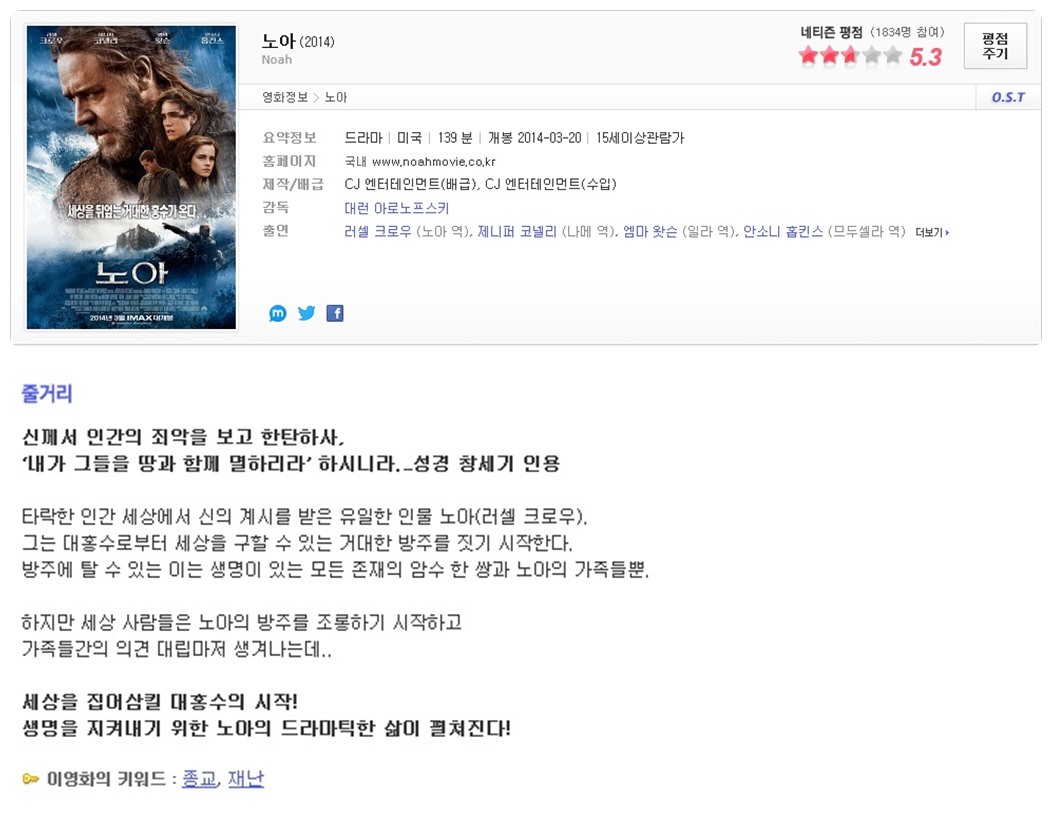Open the O.S.T tab
1052x838 pixels.
point(1008,97)
